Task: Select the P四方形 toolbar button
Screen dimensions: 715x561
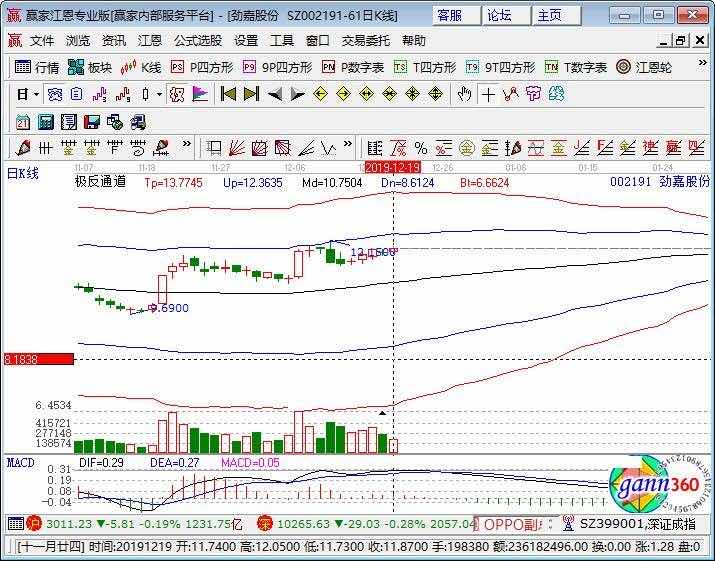Action: tap(202, 68)
